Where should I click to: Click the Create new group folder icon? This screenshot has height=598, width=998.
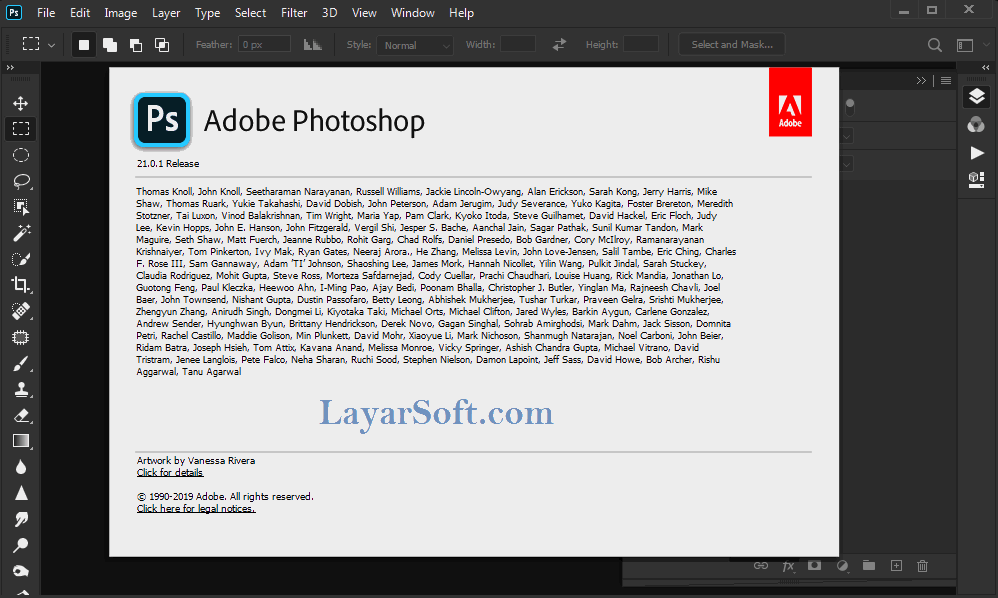[869, 565]
